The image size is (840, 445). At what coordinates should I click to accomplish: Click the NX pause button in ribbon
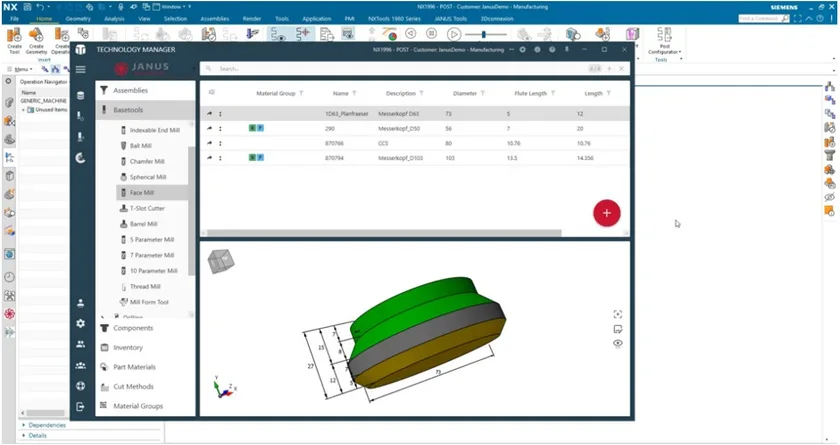pos(431,34)
